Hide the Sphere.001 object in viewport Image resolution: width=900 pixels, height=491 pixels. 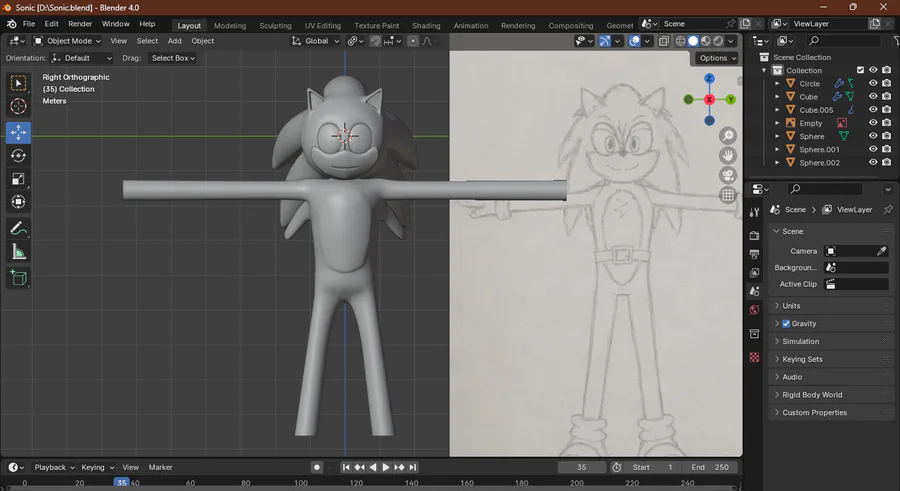873,149
